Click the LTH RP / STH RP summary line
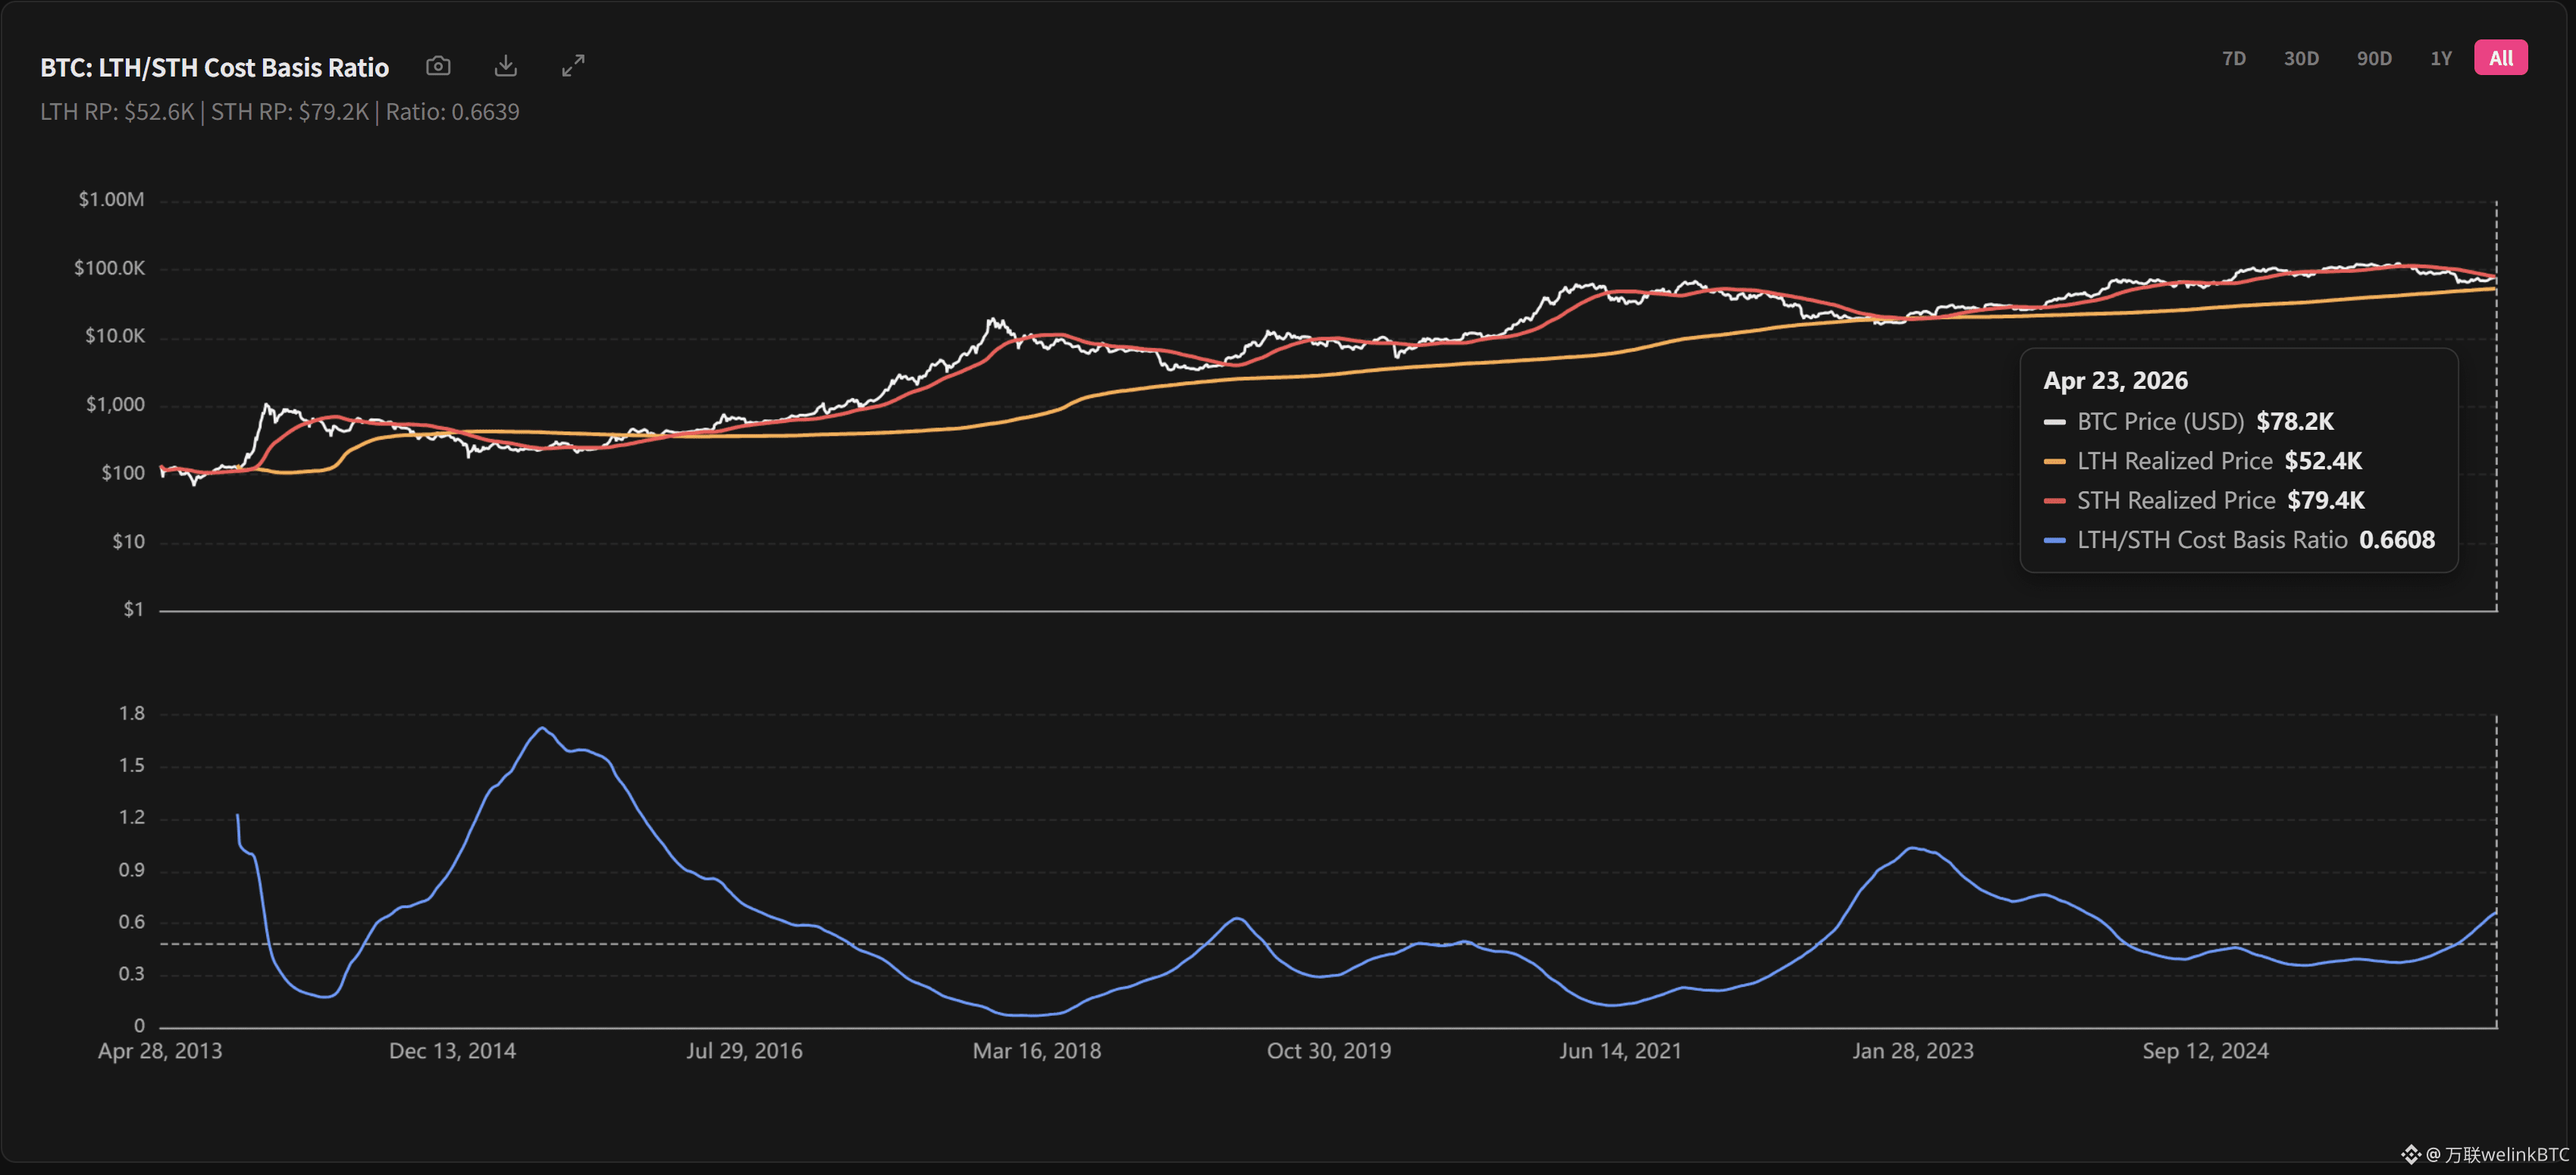The width and height of the screenshot is (2576, 1175). point(280,112)
